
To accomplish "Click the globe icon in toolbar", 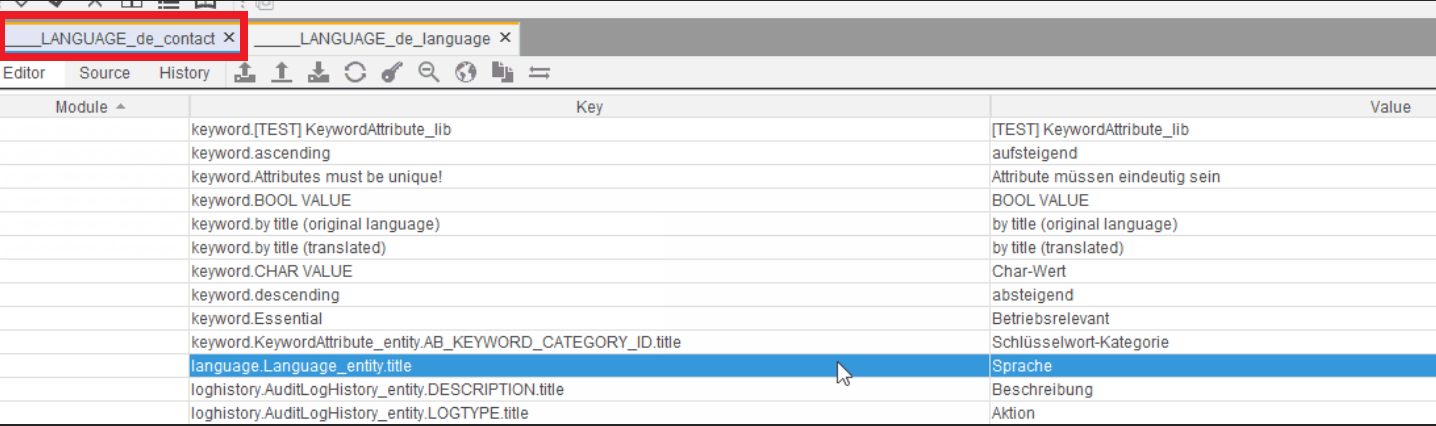I will 465,73.
